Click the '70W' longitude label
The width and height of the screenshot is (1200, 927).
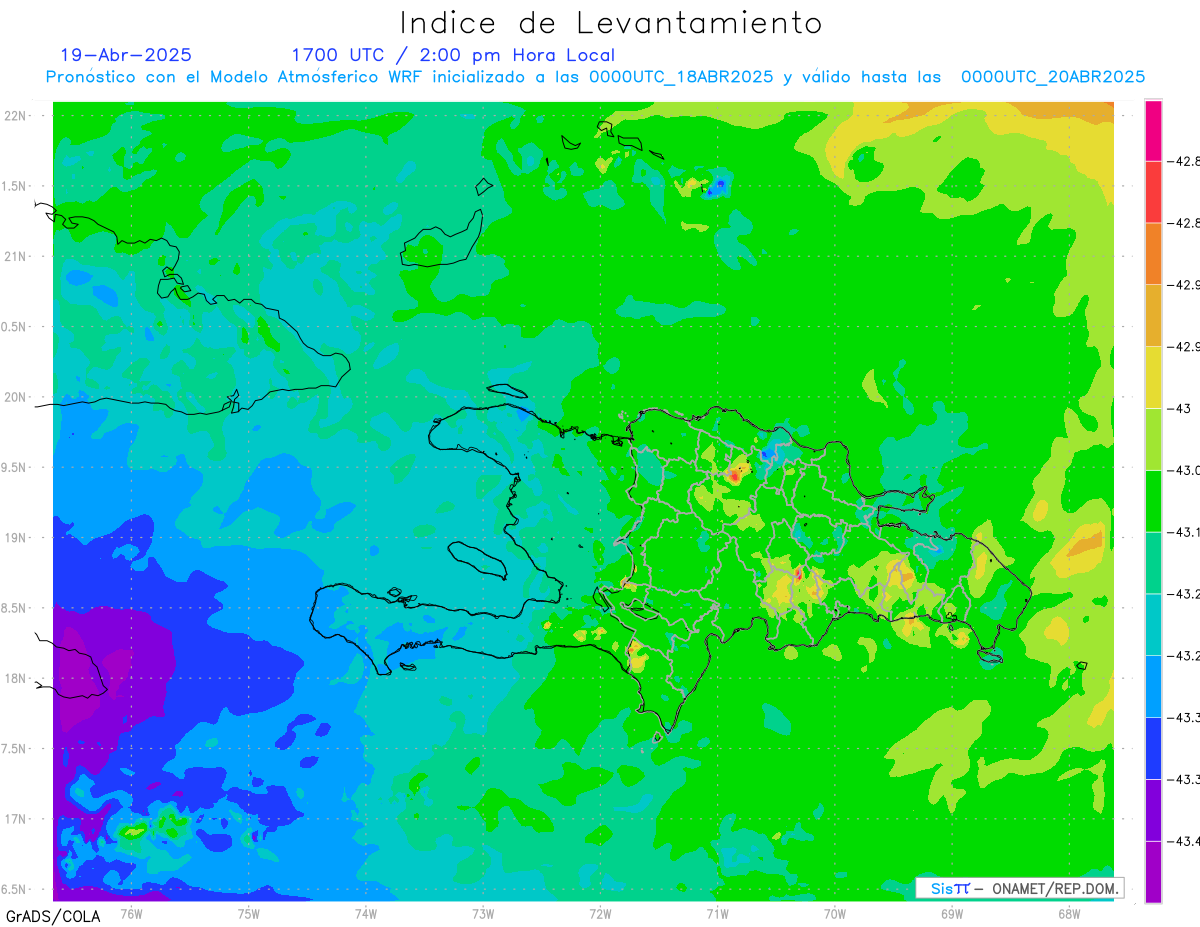coord(835,913)
